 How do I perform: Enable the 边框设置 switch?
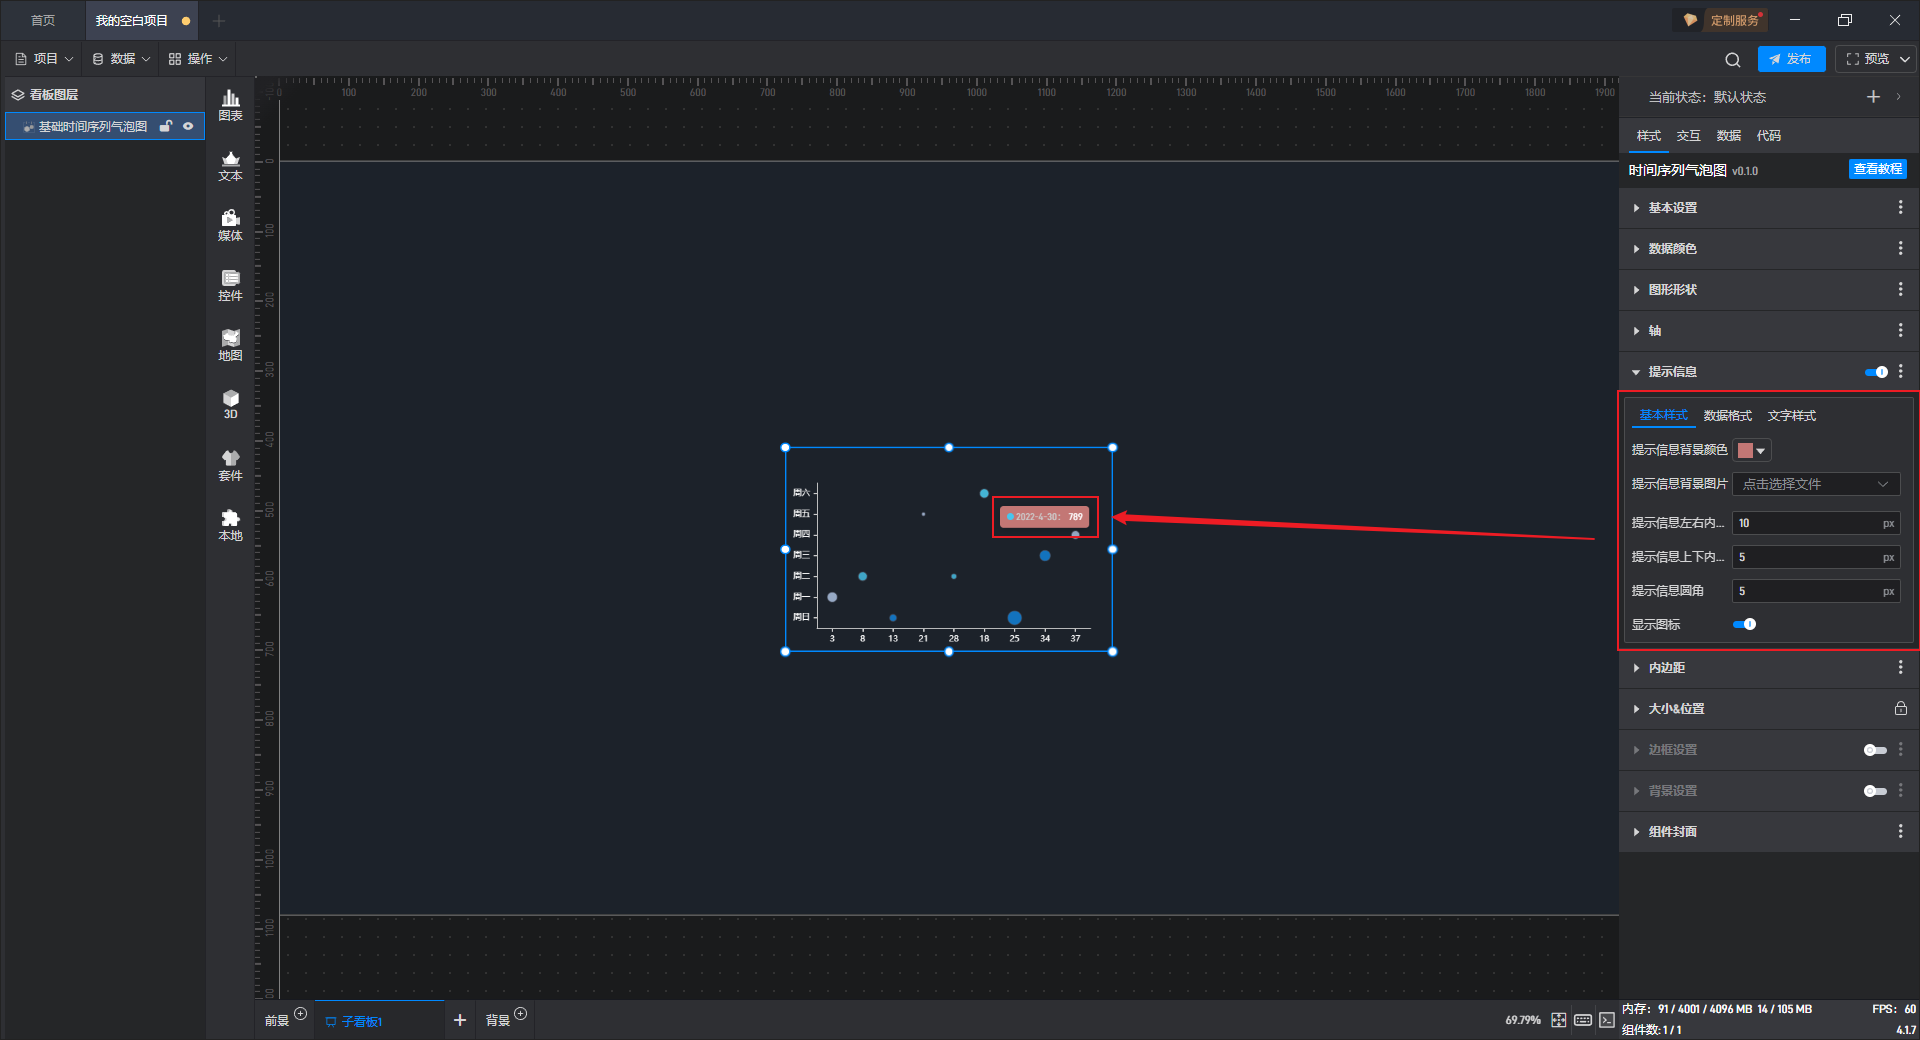1875,750
